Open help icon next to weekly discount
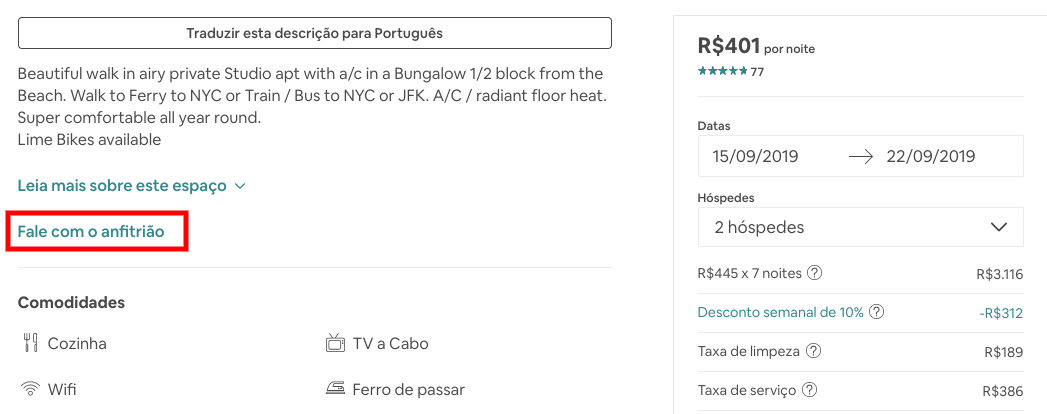The image size is (1047, 414). pyautogui.click(x=877, y=312)
